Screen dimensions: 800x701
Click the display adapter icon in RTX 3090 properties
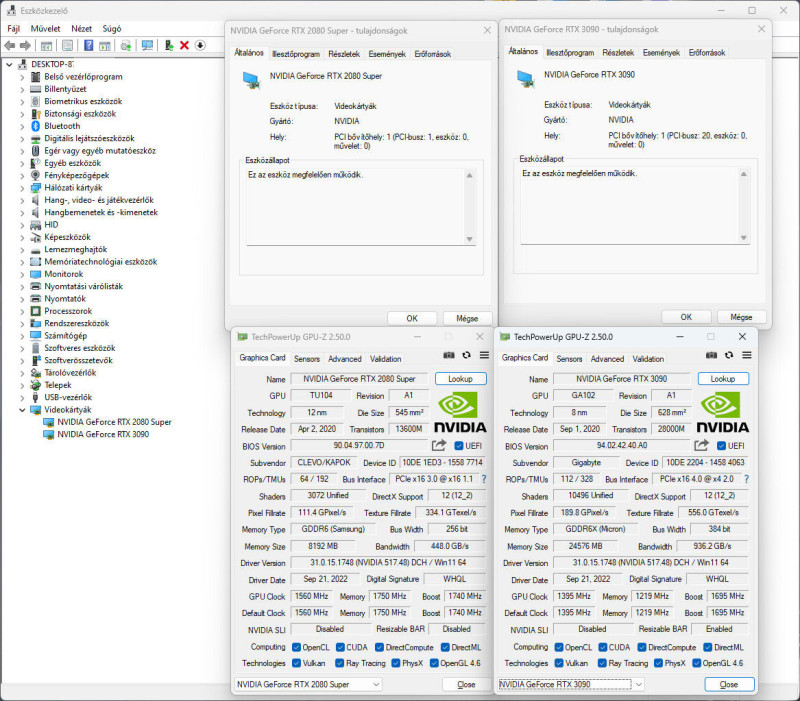click(x=526, y=79)
